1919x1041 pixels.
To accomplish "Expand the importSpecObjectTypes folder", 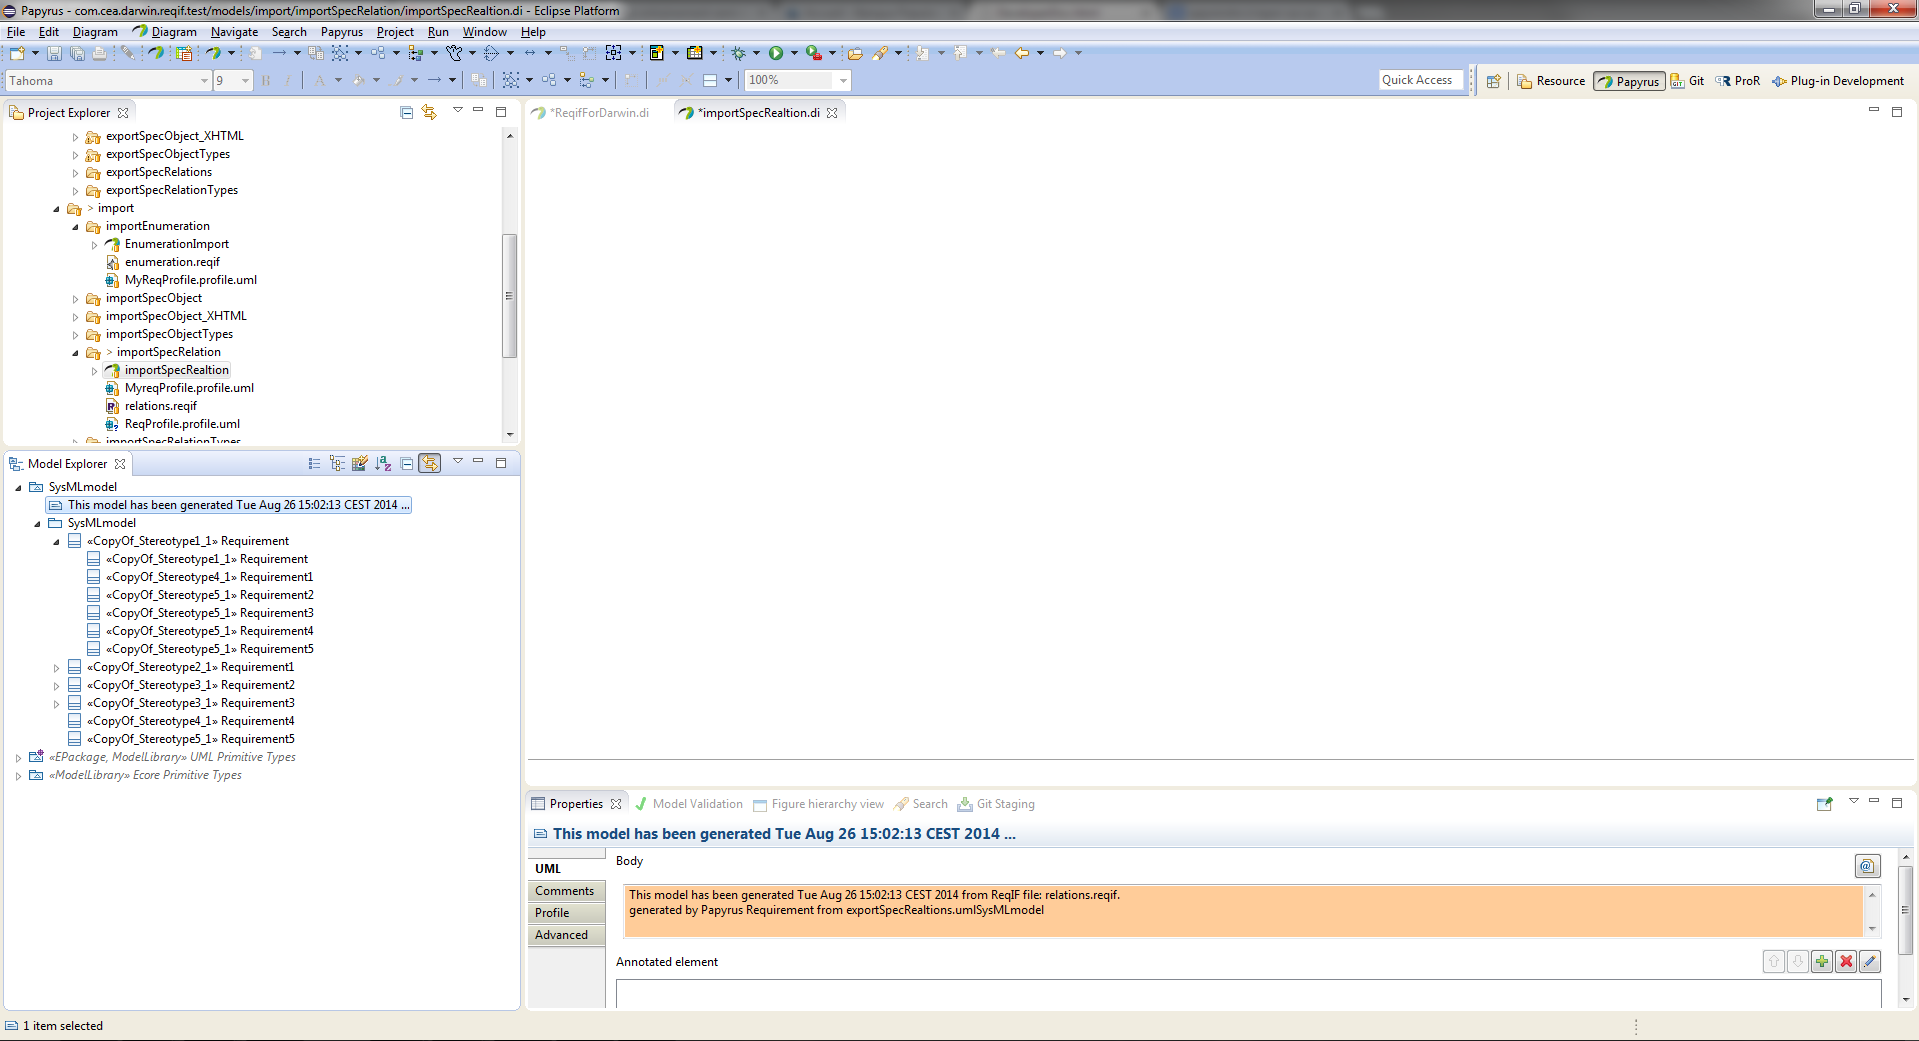I will point(75,335).
